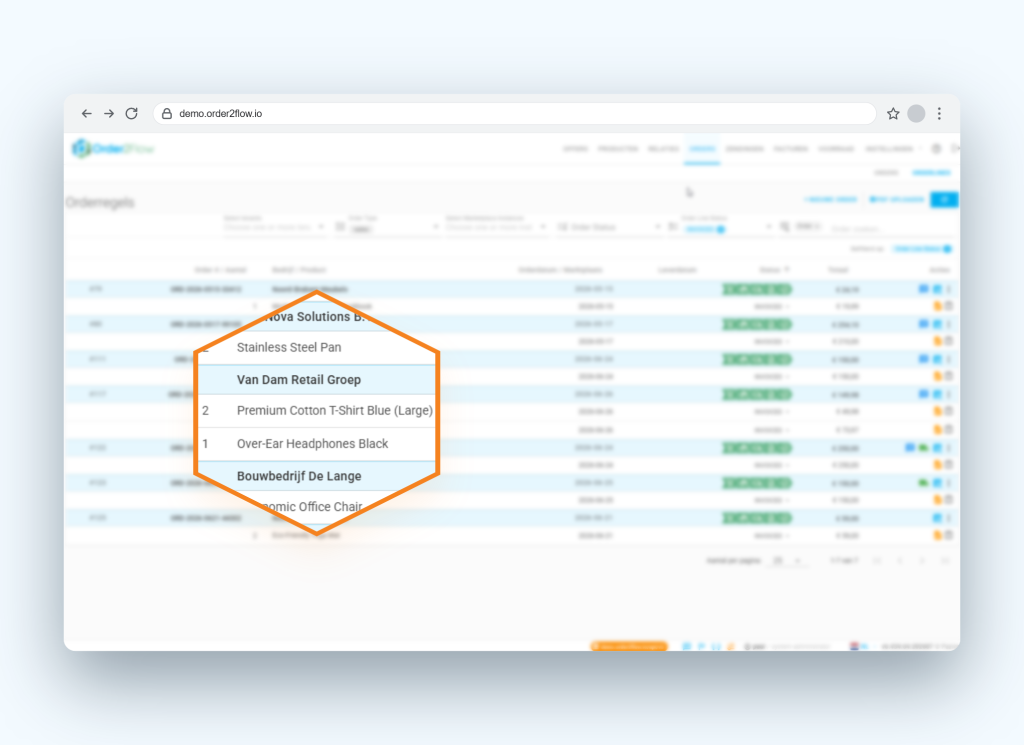
Task: Select the Van Dam Retail Groep row
Action: [317, 379]
